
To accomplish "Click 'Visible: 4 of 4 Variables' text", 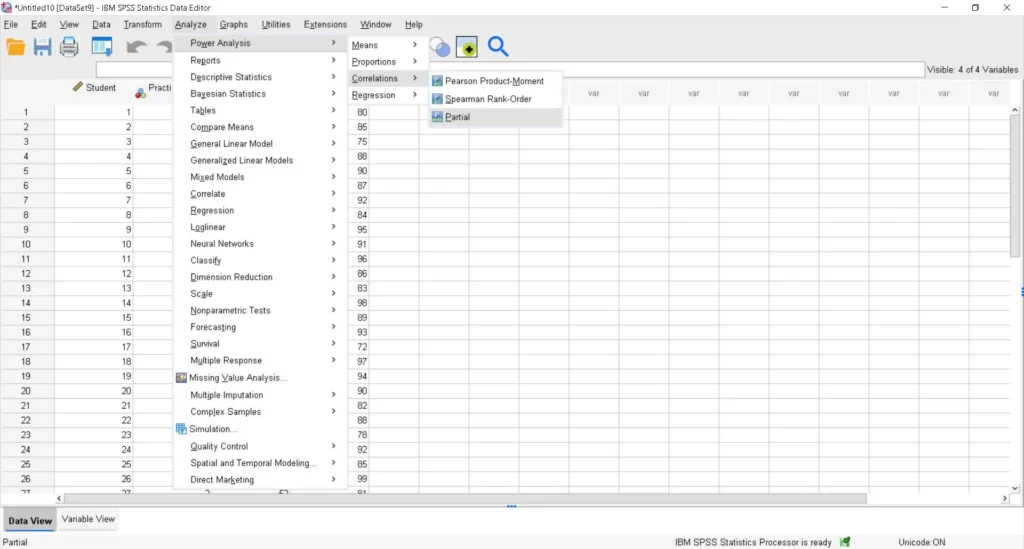I will [972, 70].
